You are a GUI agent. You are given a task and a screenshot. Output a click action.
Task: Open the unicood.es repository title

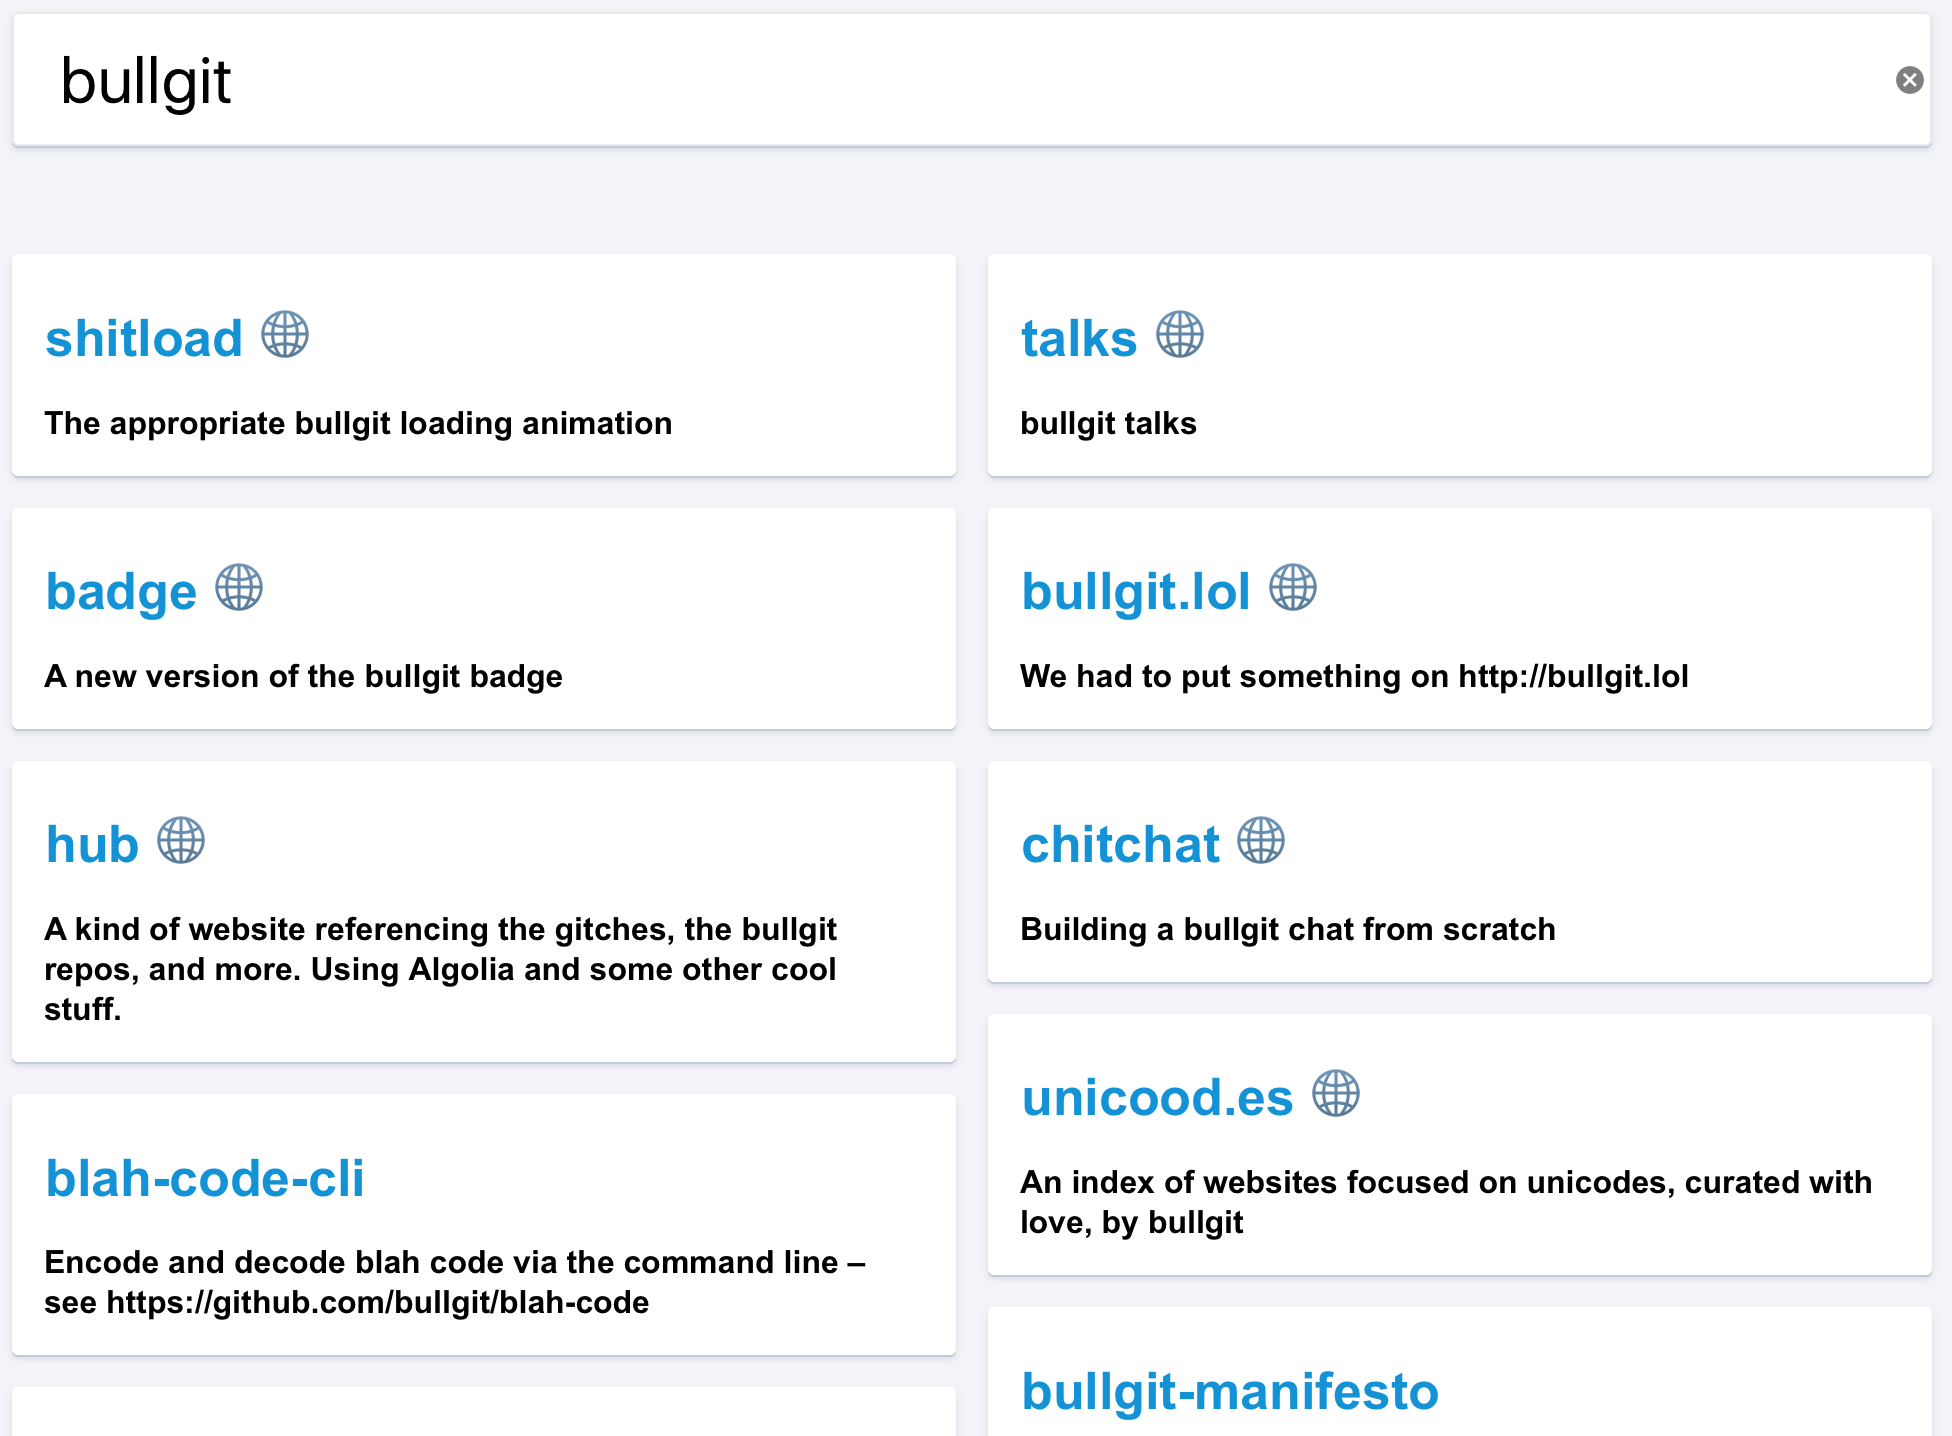pos(1157,1097)
